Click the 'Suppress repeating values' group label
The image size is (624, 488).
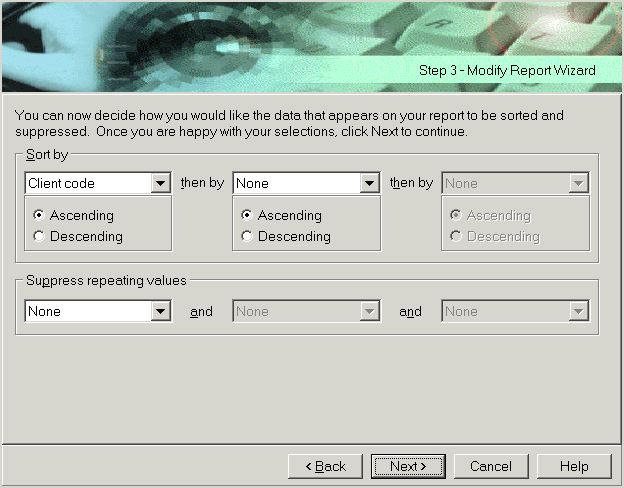pos(107,281)
